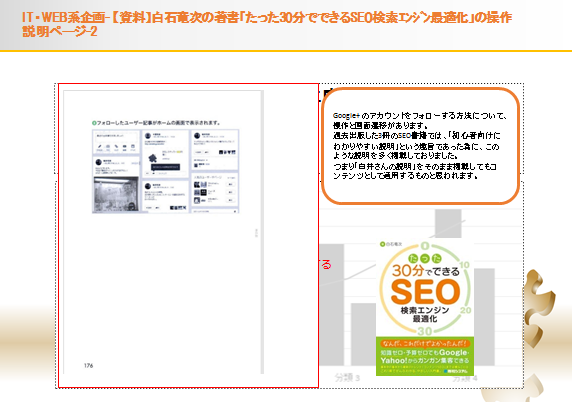Click the line 'Google+のアカウントをフォローする方法について、'

tap(420, 116)
